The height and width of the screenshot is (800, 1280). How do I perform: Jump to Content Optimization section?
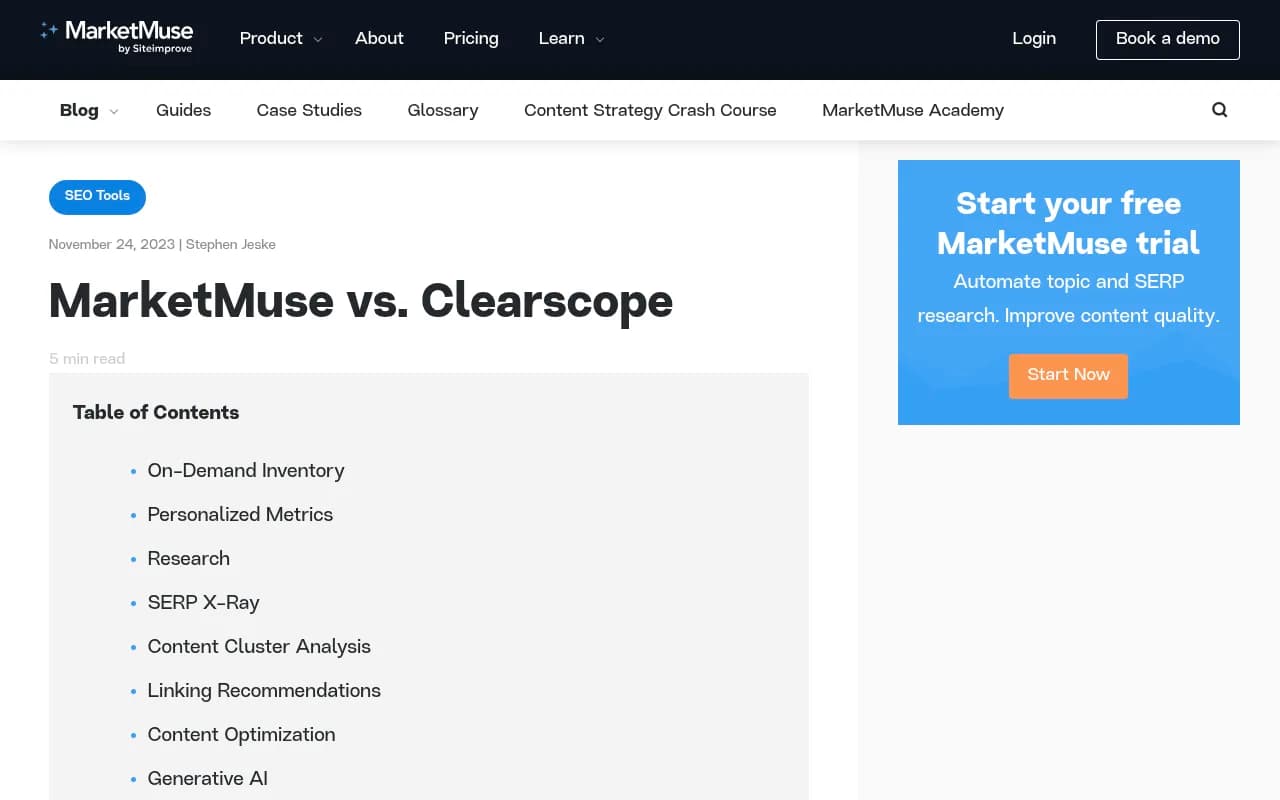(x=241, y=734)
